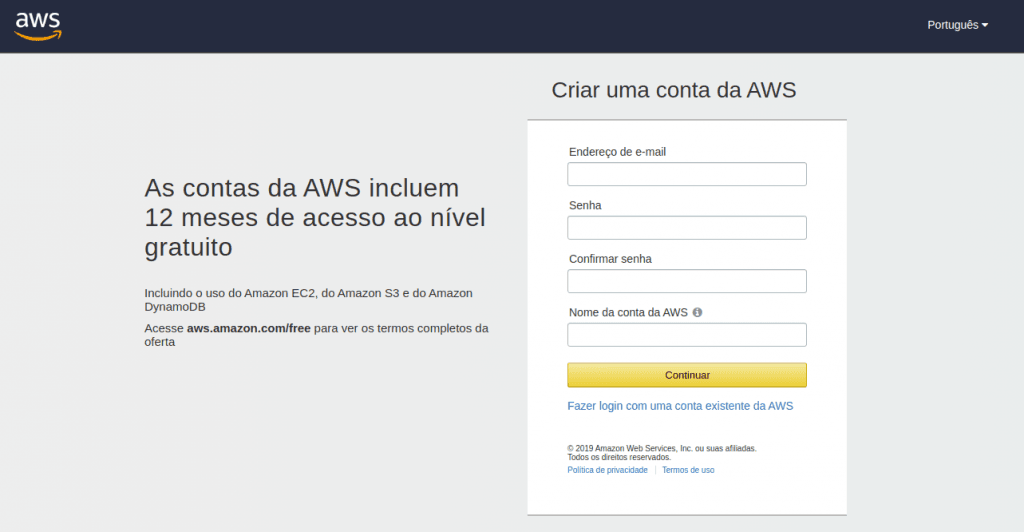
Task: Click the Confirmar senha label text
Action: [610, 259]
